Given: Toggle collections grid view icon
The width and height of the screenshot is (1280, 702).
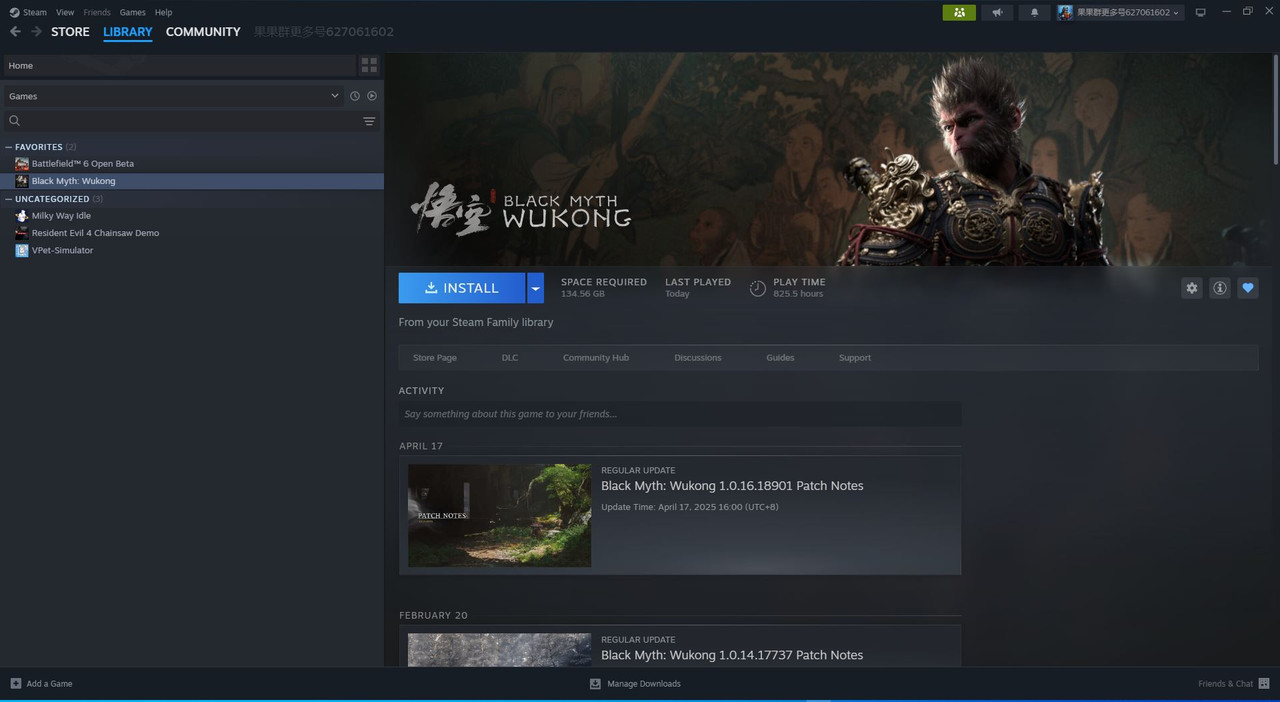Looking at the screenshot, I should [x=369, y=65].
